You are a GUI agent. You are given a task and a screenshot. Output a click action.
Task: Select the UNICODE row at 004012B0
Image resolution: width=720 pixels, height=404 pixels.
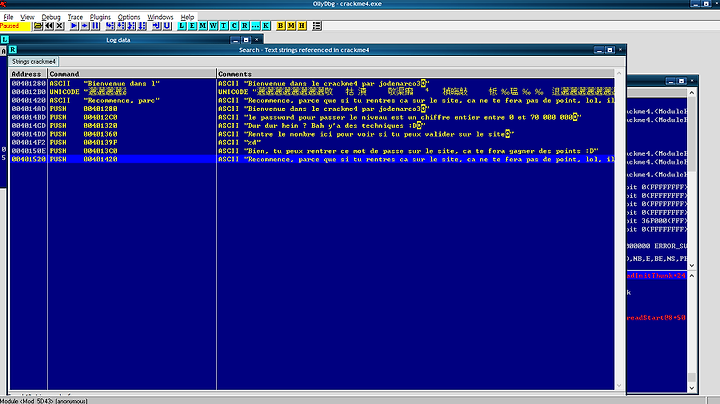312,92
